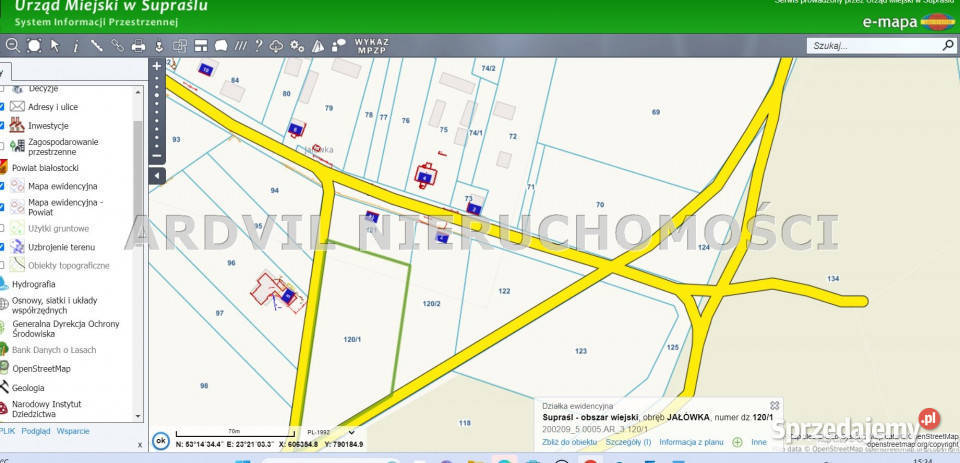The width and height of the screenshot is (960, 463).
Task: Open the help question mark tool
Action: point(258,45)
